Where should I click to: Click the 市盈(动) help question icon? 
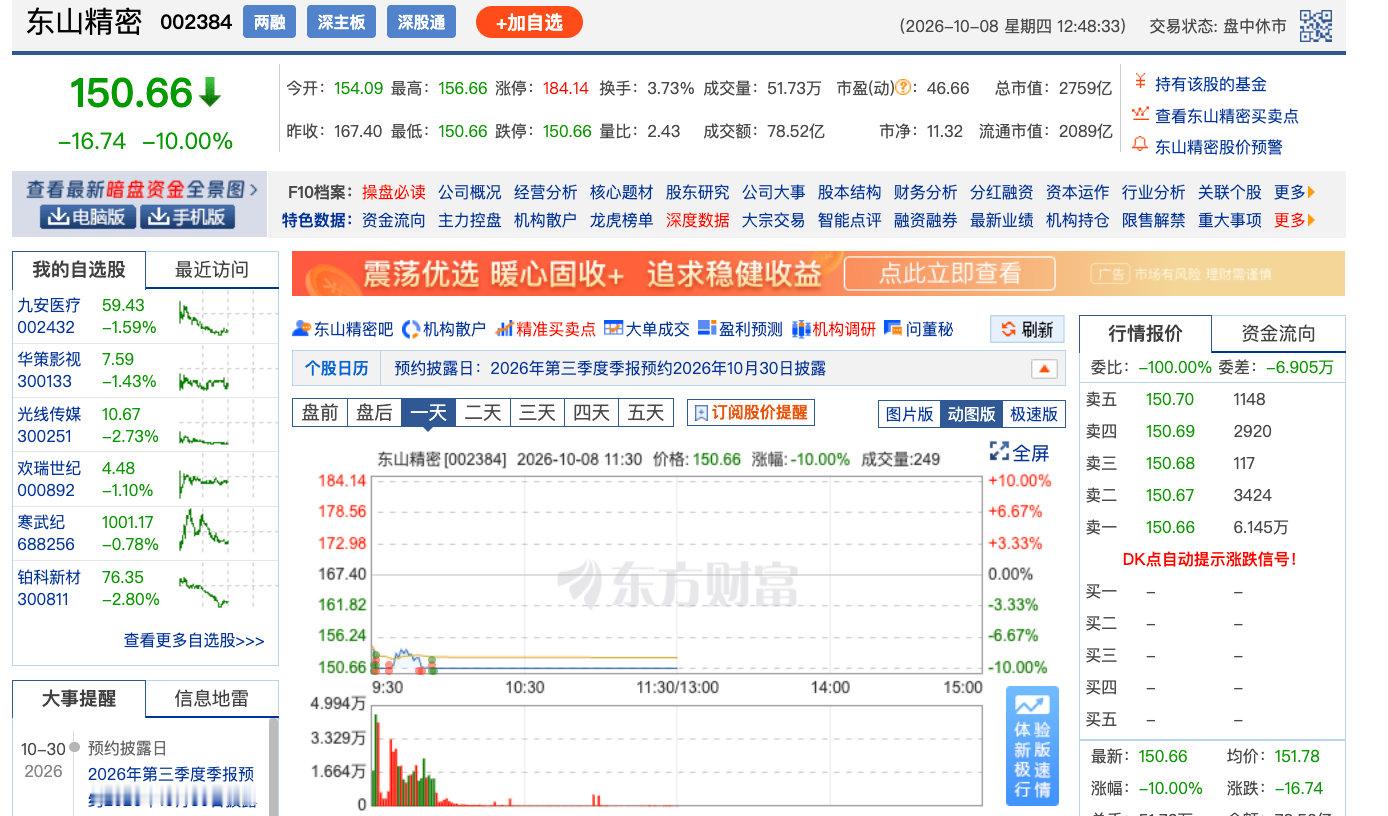[903, 88]
